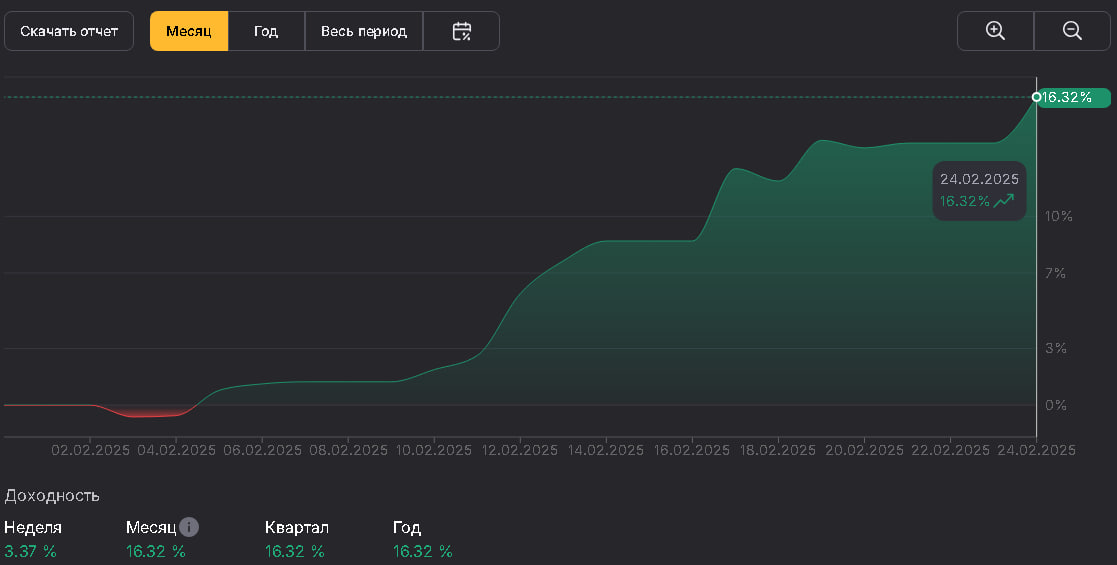The height and width of the screenshot is (565, 1117).
Task: Click the "3%" y-axis label
Action: [1056, 348]
